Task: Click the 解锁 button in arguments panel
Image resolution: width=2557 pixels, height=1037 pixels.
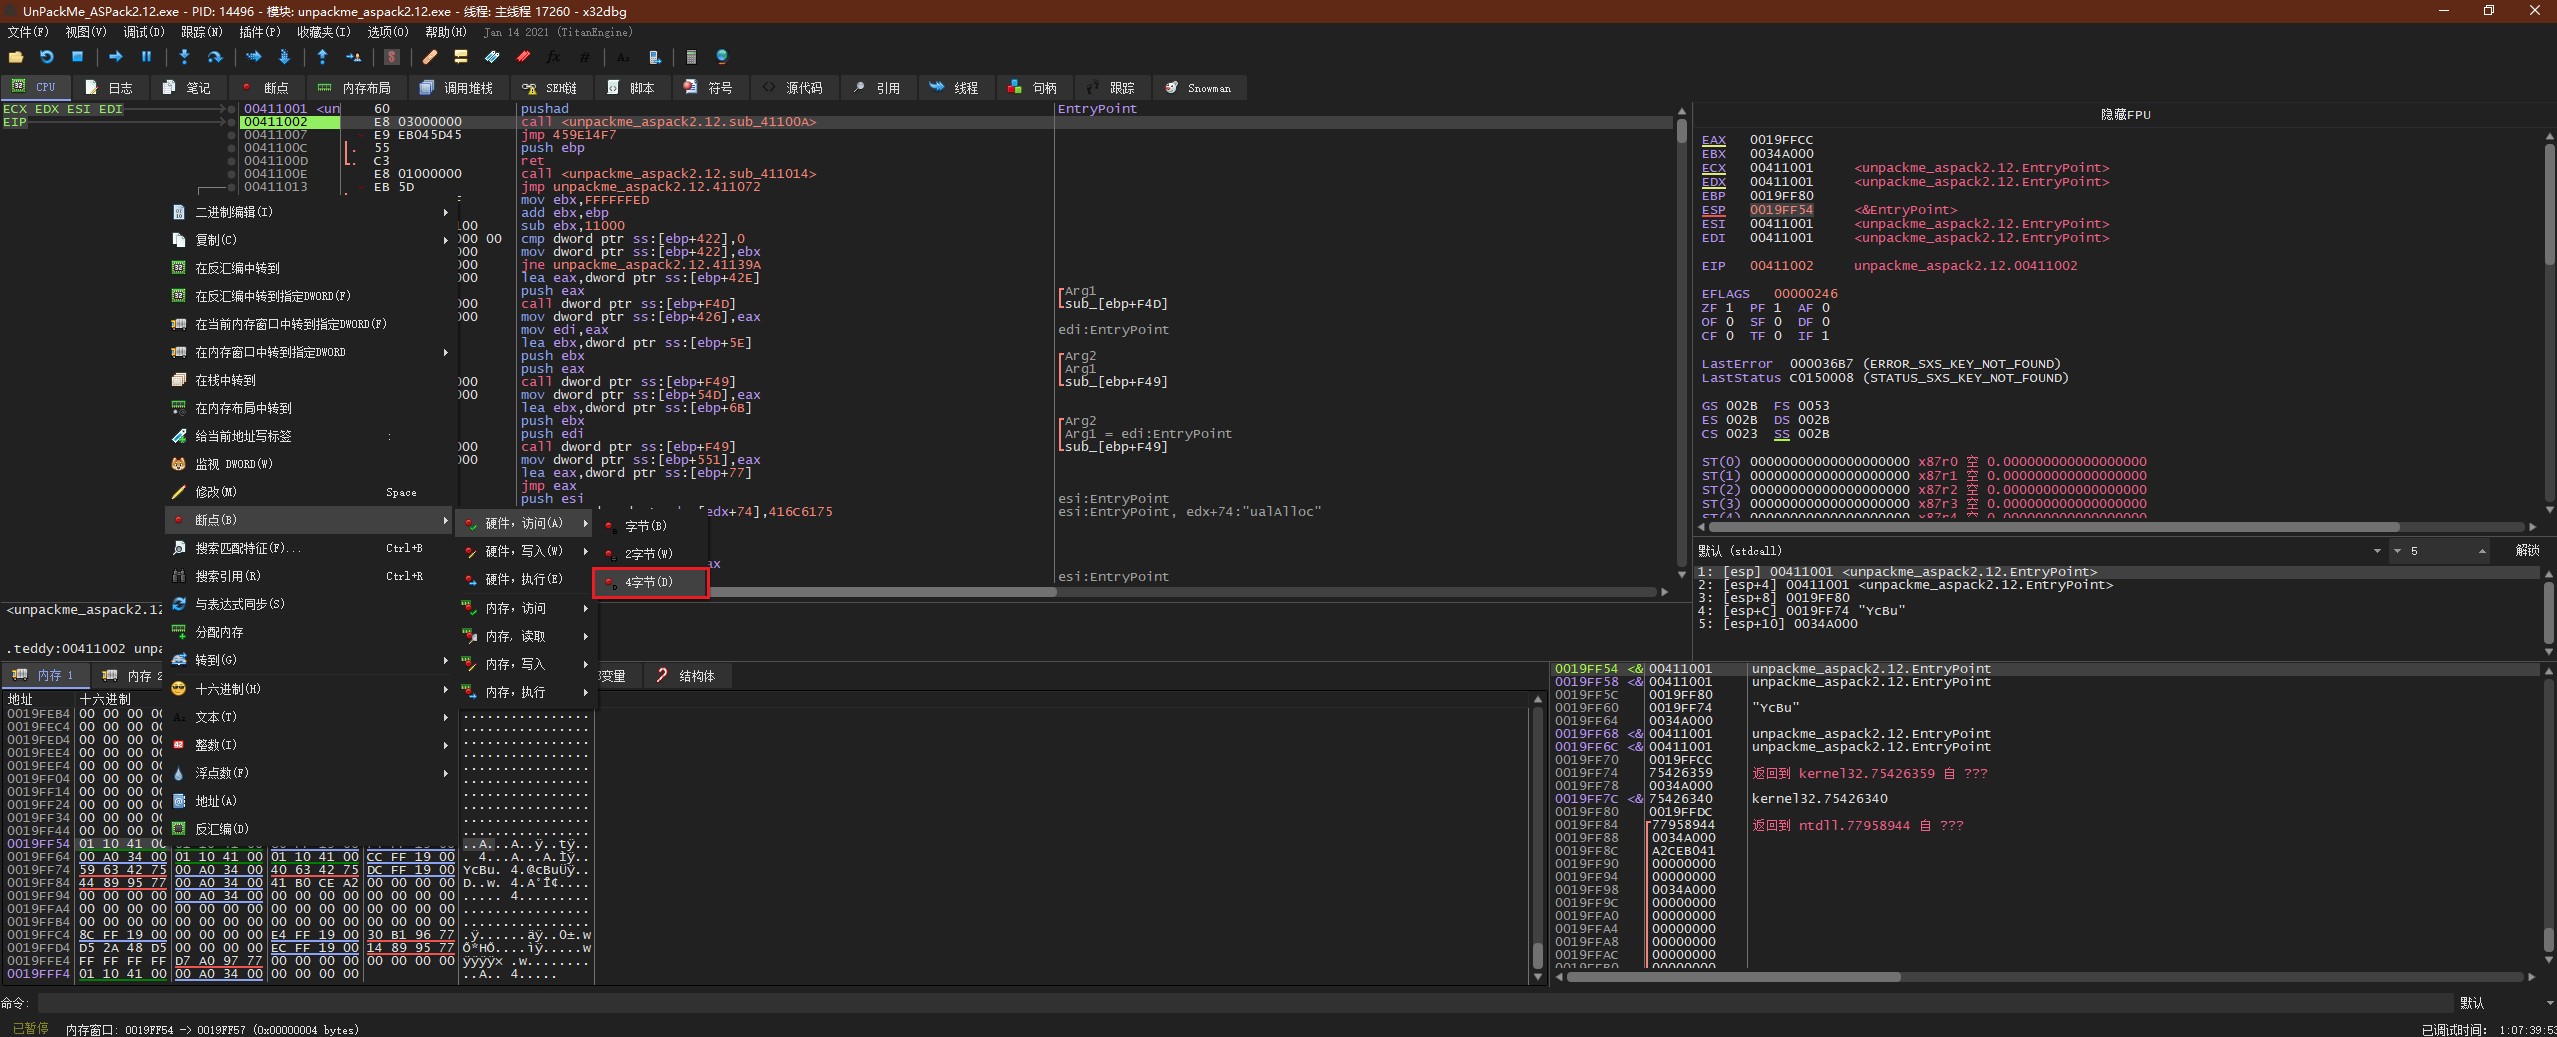Action: pyautogui.click(x=2527, y=551)
